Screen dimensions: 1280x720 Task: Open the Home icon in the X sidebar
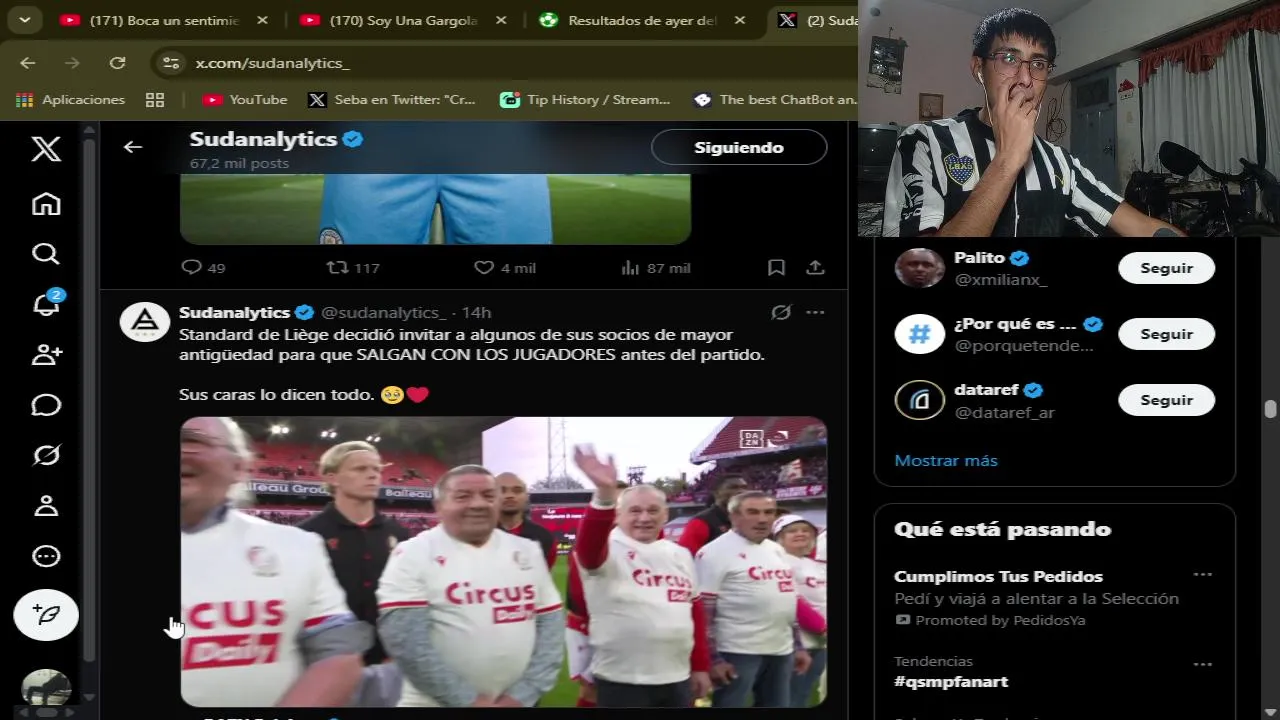(46, 204)
